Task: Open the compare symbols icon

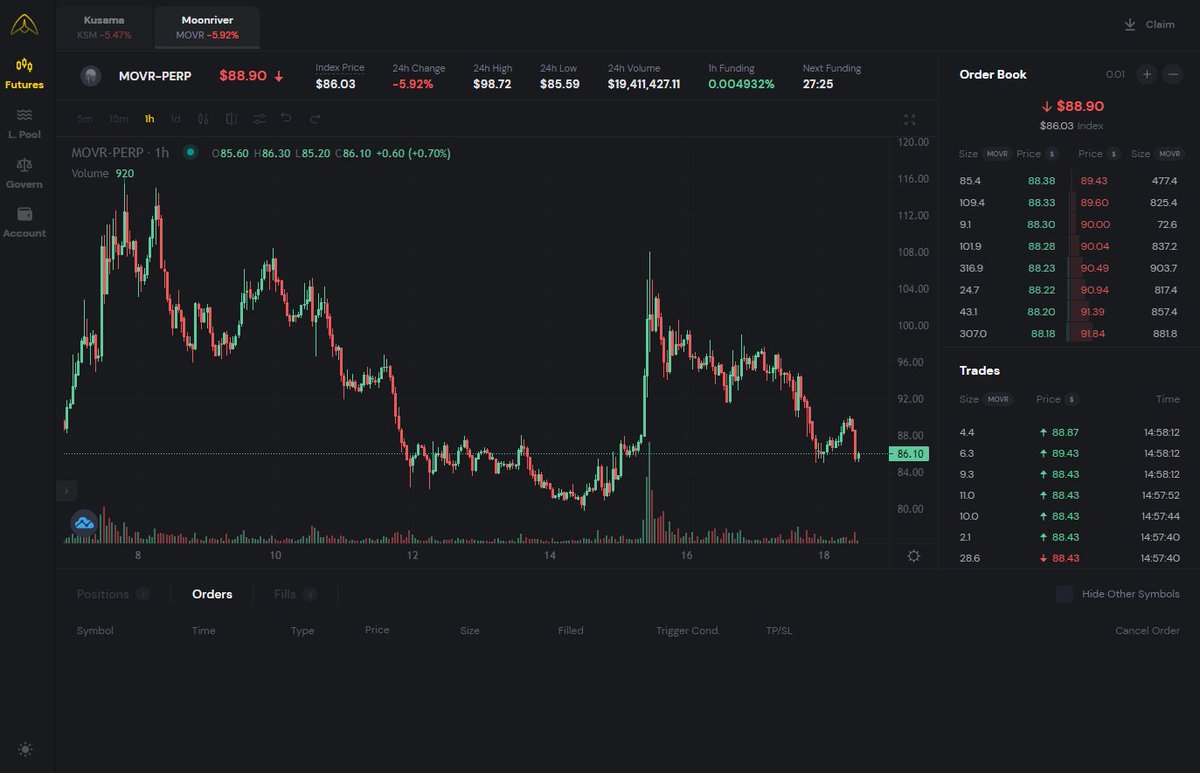Action: pyautogui.click(x=231, y=119)
